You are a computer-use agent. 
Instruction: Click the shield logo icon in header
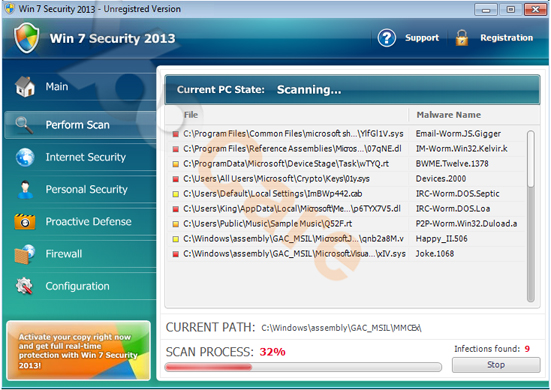(26, 38)
